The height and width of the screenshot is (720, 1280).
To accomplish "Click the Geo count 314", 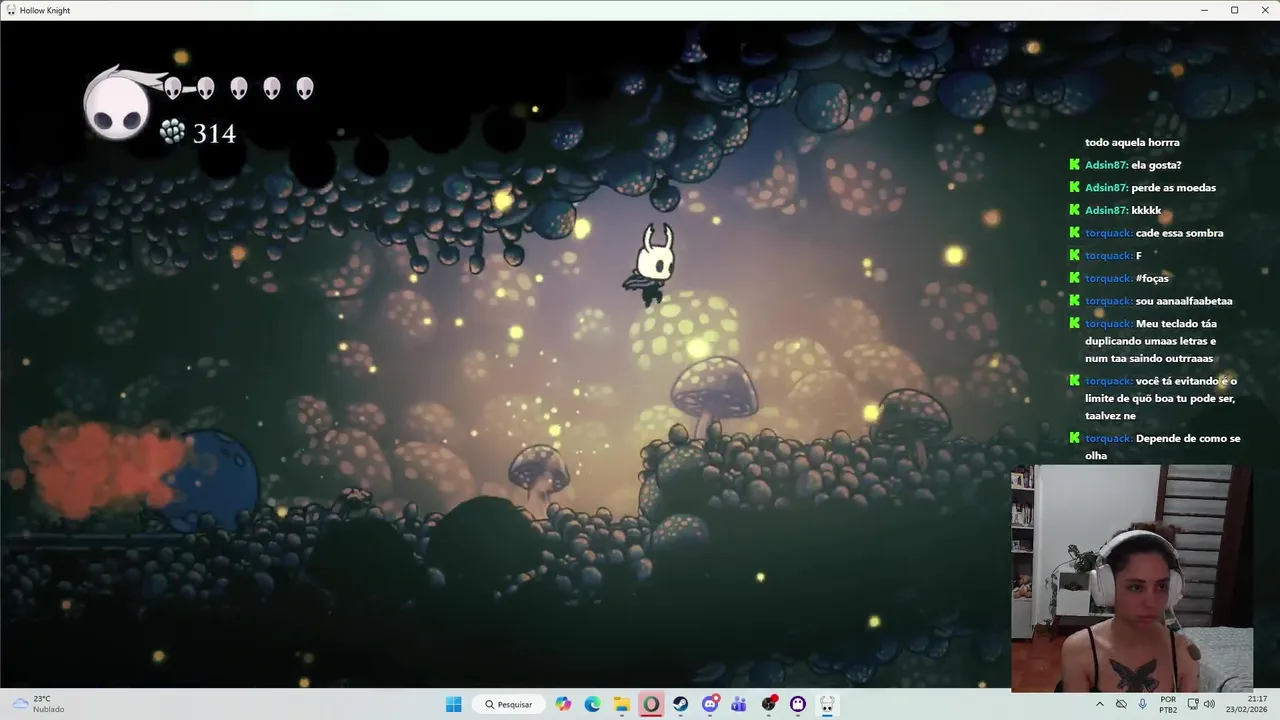I will point(214,133).
